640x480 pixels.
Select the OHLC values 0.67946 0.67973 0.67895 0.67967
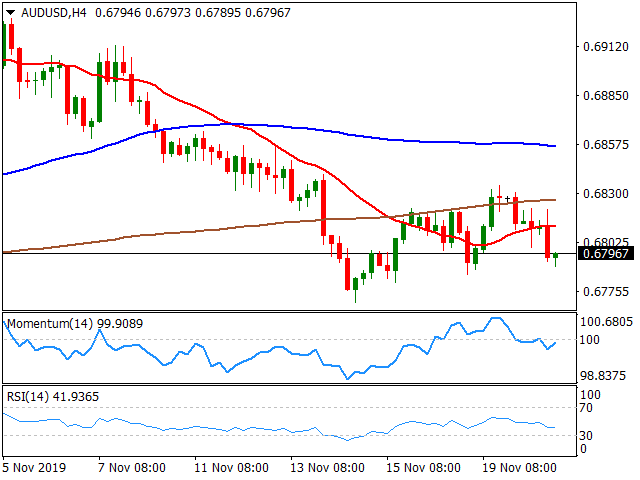193,13
